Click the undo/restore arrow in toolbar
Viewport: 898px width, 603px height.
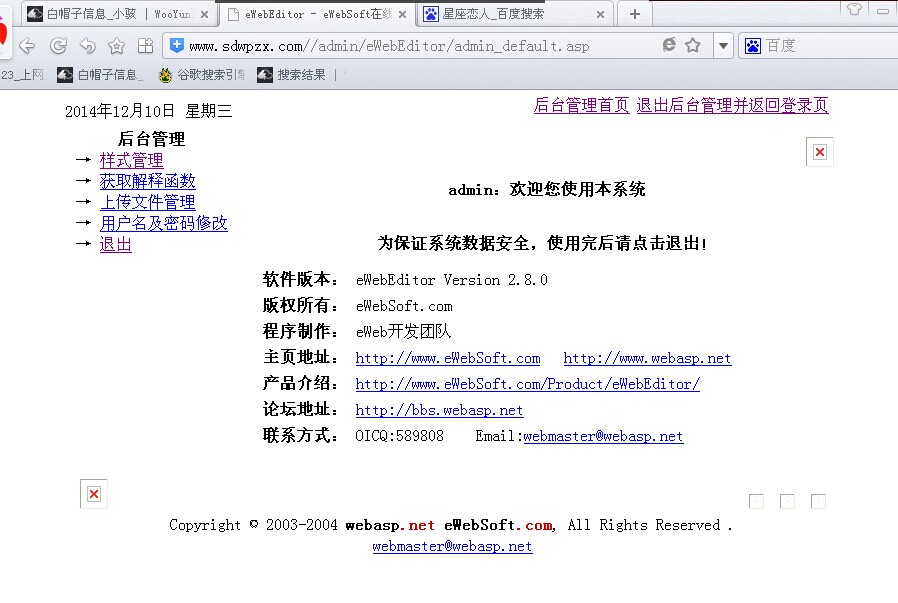pyautogui.click(x=88, y=46)
